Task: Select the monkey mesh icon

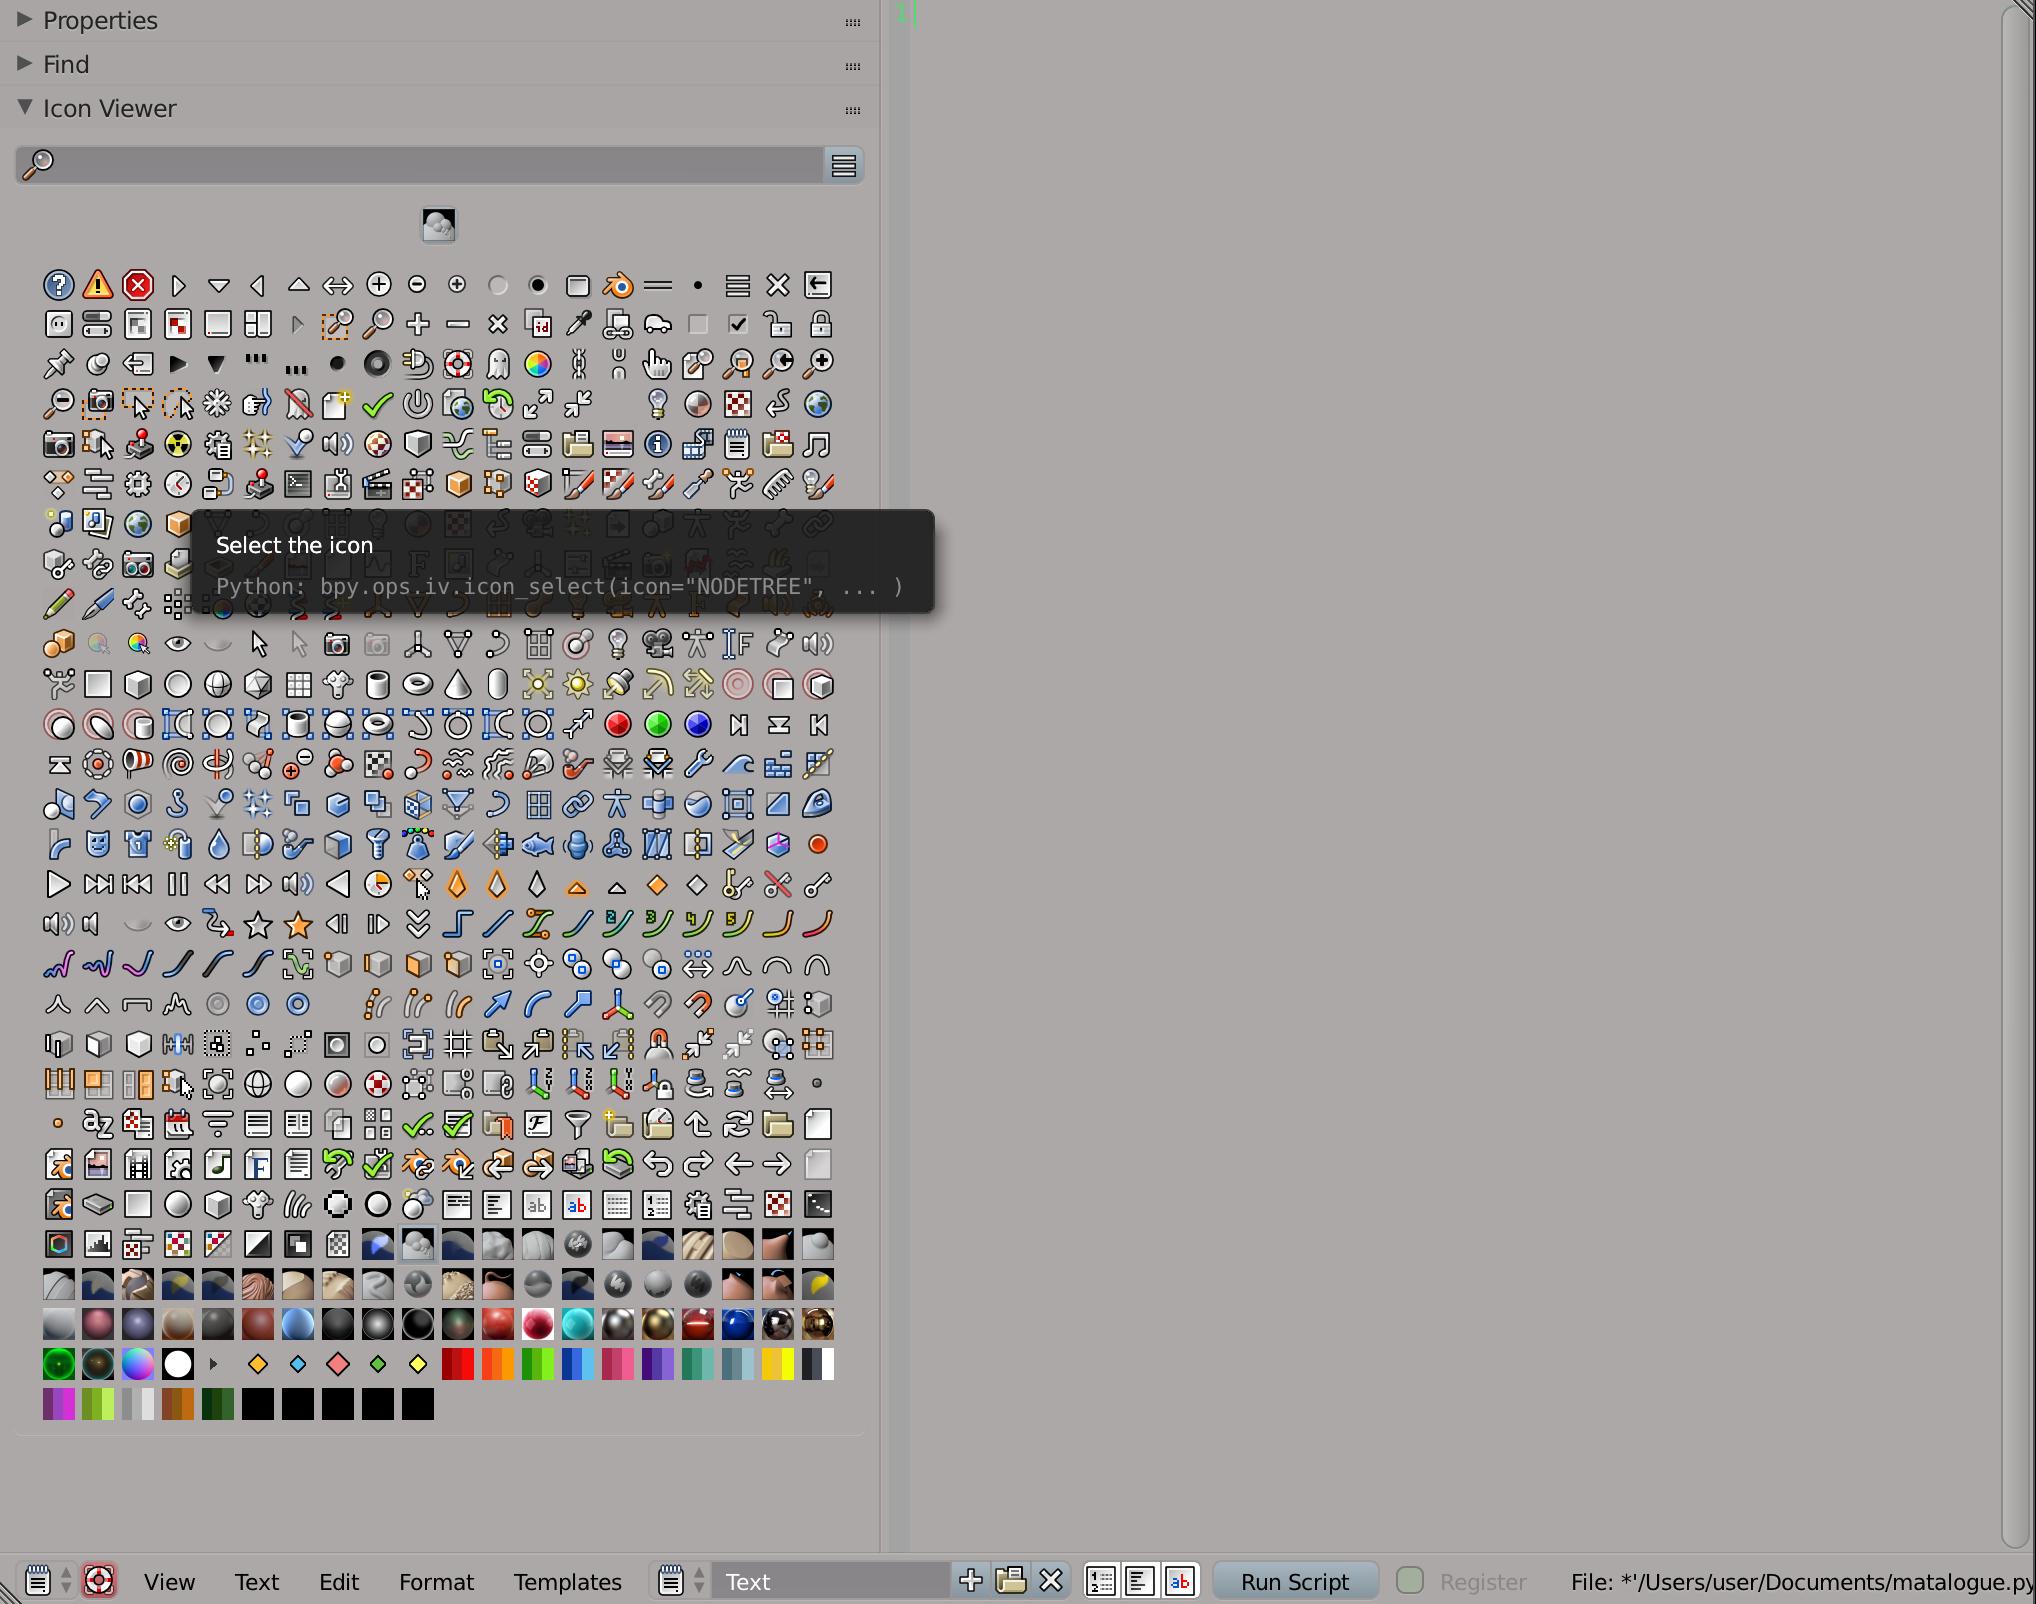Action: (337, 685)
